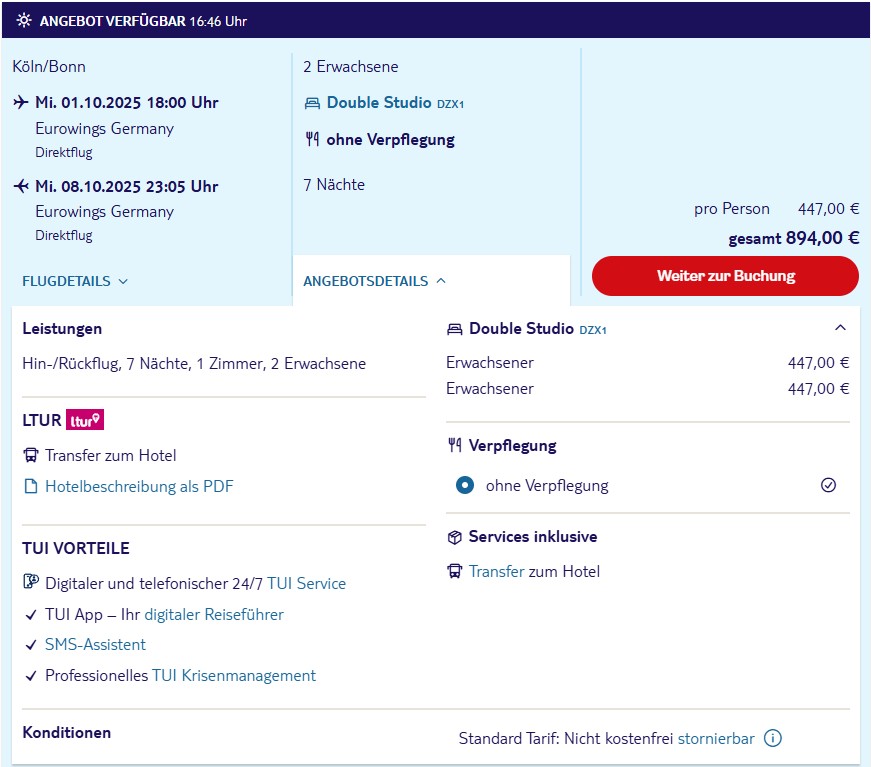Viewport: 871px width, 767px height.
Task: Click the 2 Erwachsene text
Action: tap(351, 67)
